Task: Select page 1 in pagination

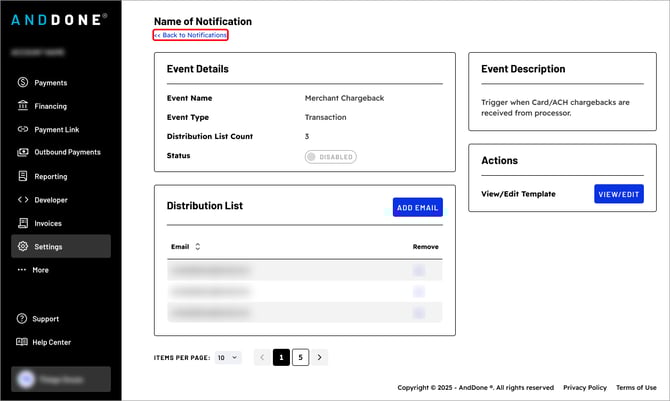Action: pyautogui.click(x=281, y=357)
